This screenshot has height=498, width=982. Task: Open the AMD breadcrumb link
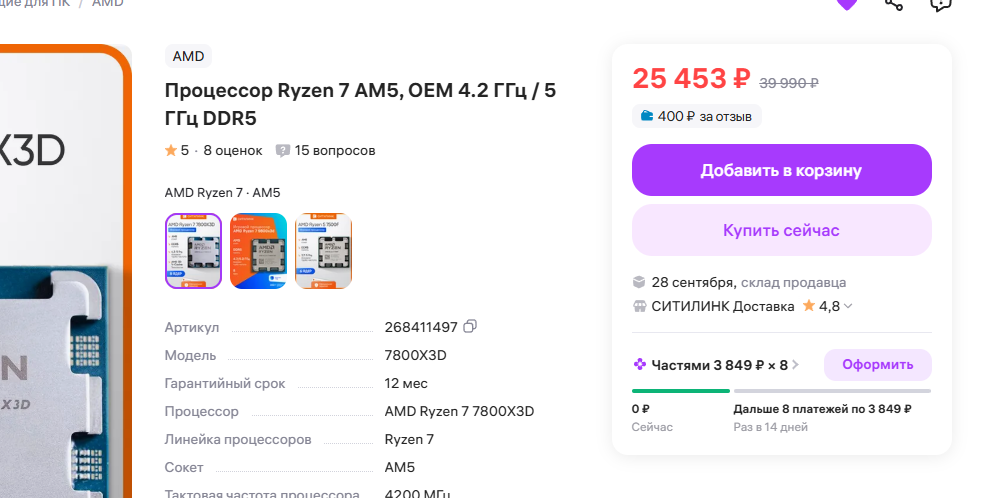click(108, 3)
